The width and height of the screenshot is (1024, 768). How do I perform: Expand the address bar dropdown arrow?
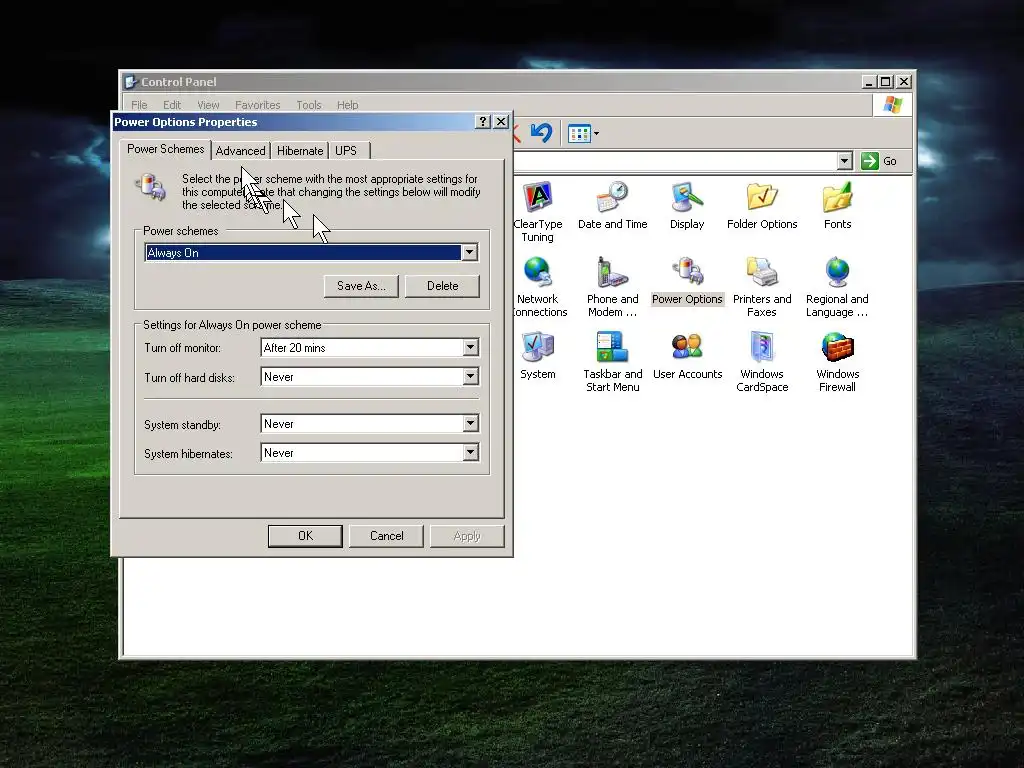coord(844,161)
